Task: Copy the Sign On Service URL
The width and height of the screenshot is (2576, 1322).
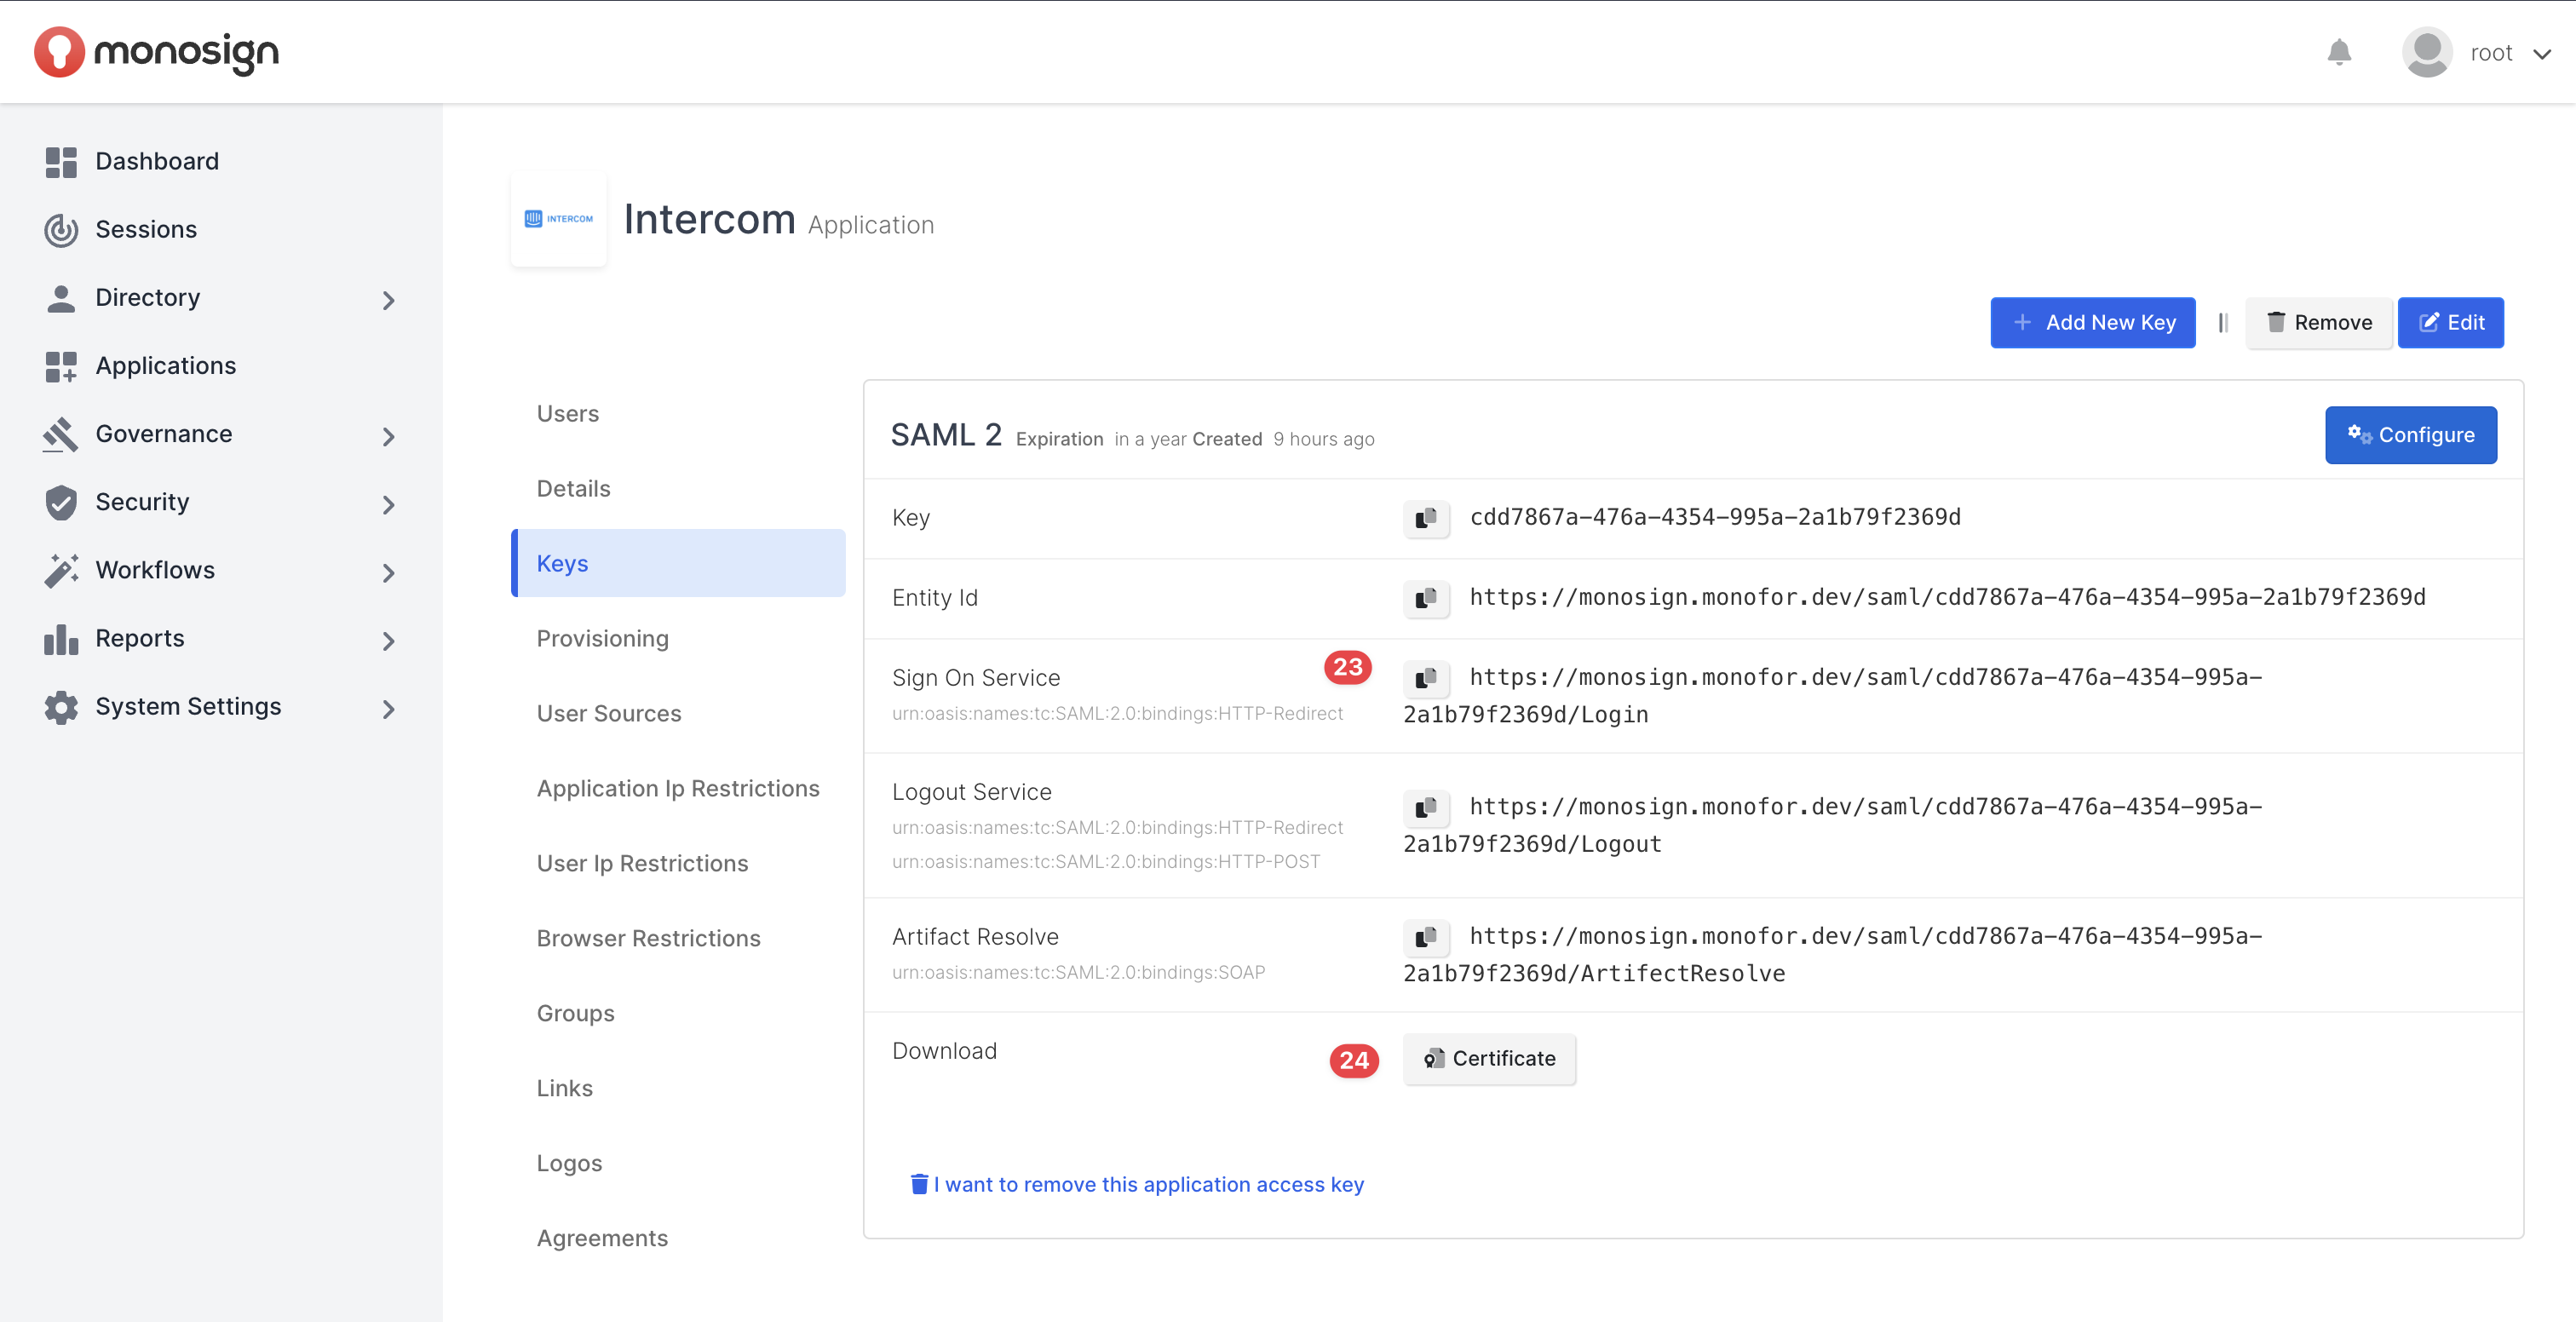Action: 1426,678
